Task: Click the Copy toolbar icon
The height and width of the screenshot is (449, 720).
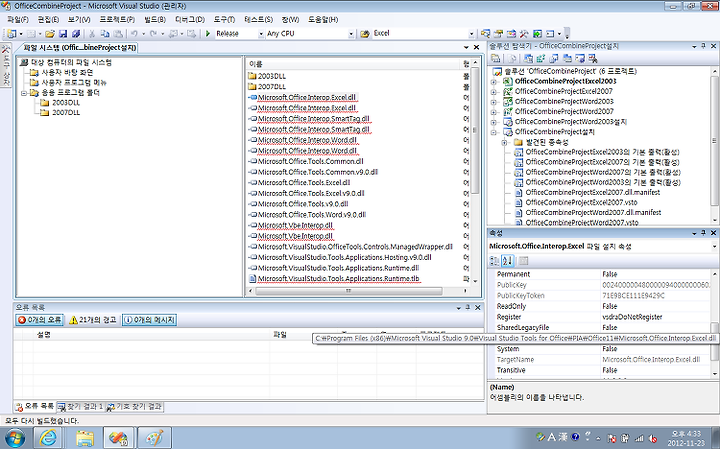Action: pyautogui.click(x=105, y=34)
